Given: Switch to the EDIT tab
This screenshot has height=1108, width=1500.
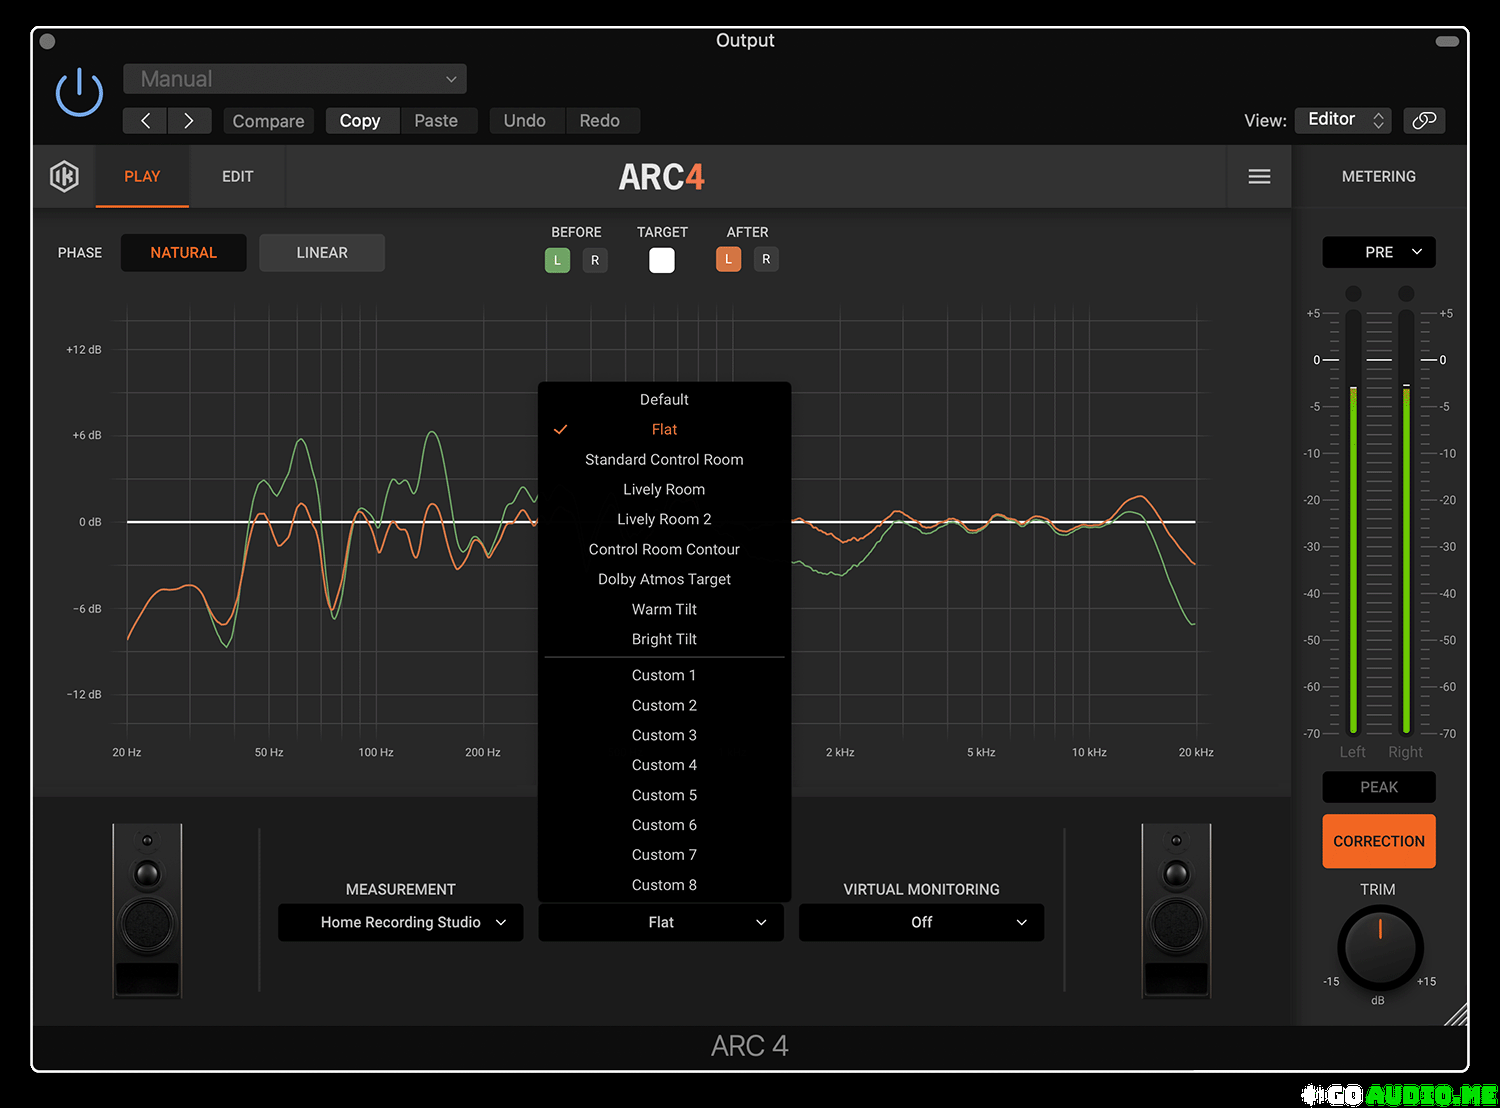Looking at the screenshot, I should (x=237, y=177).
